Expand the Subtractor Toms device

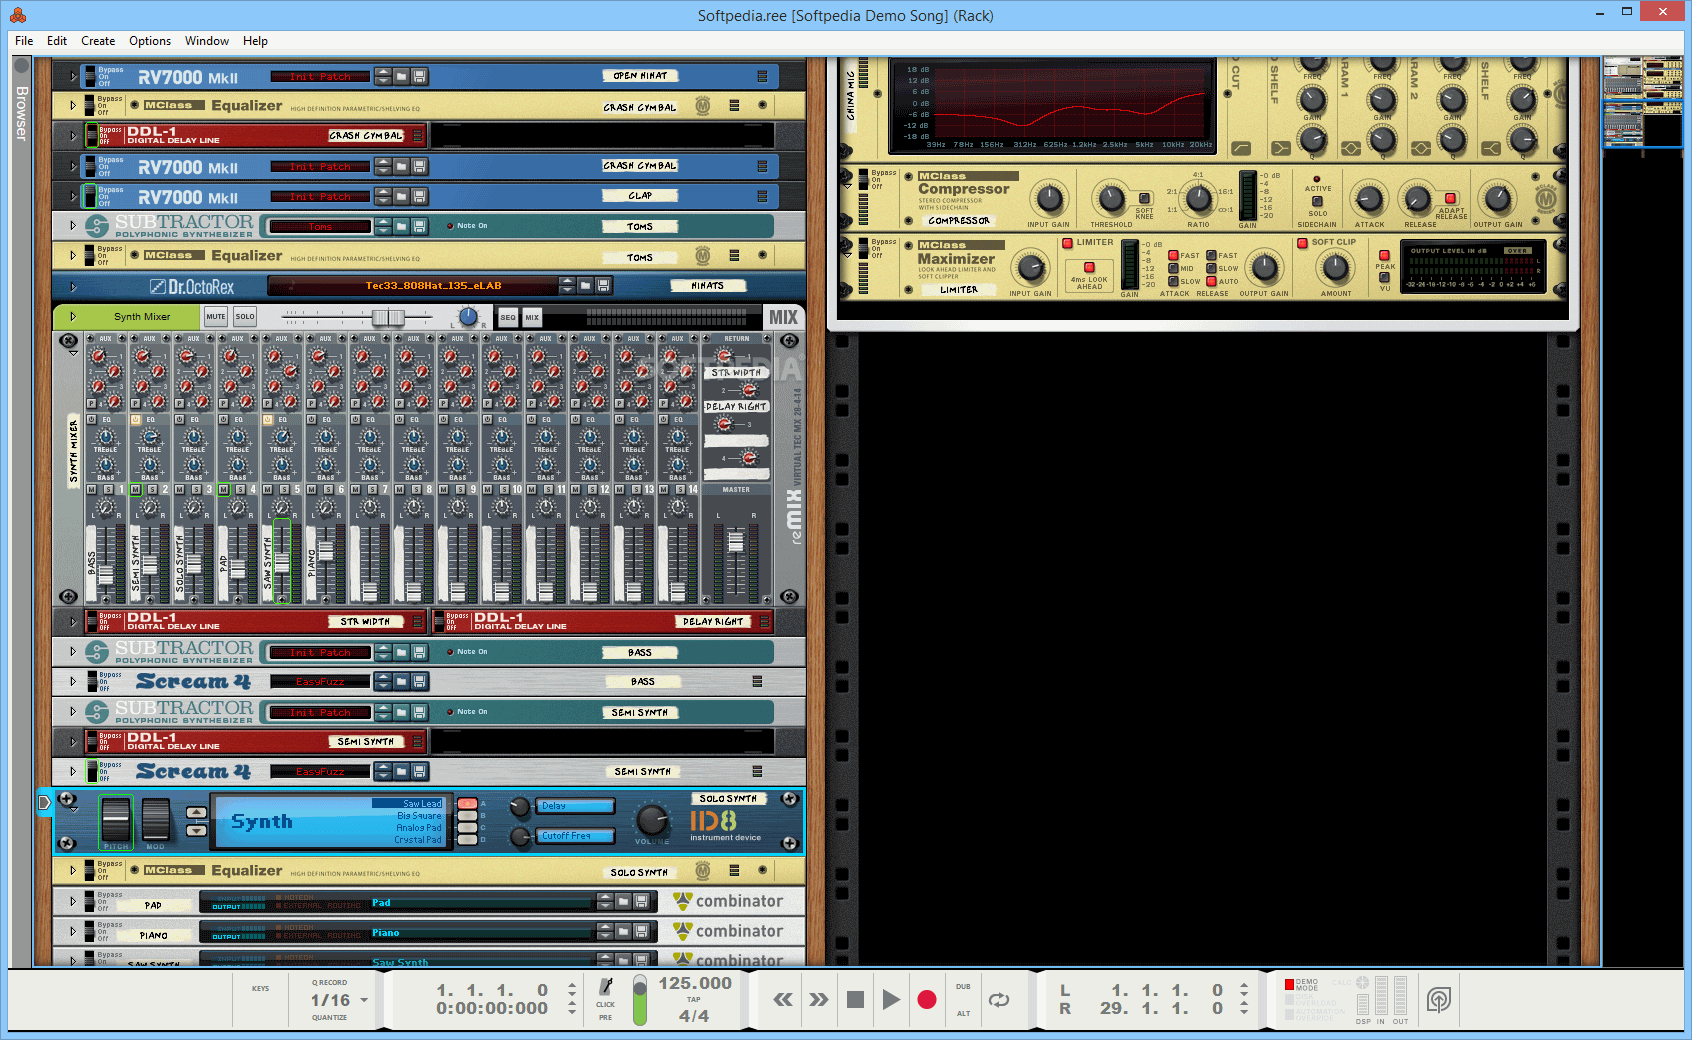73,226
